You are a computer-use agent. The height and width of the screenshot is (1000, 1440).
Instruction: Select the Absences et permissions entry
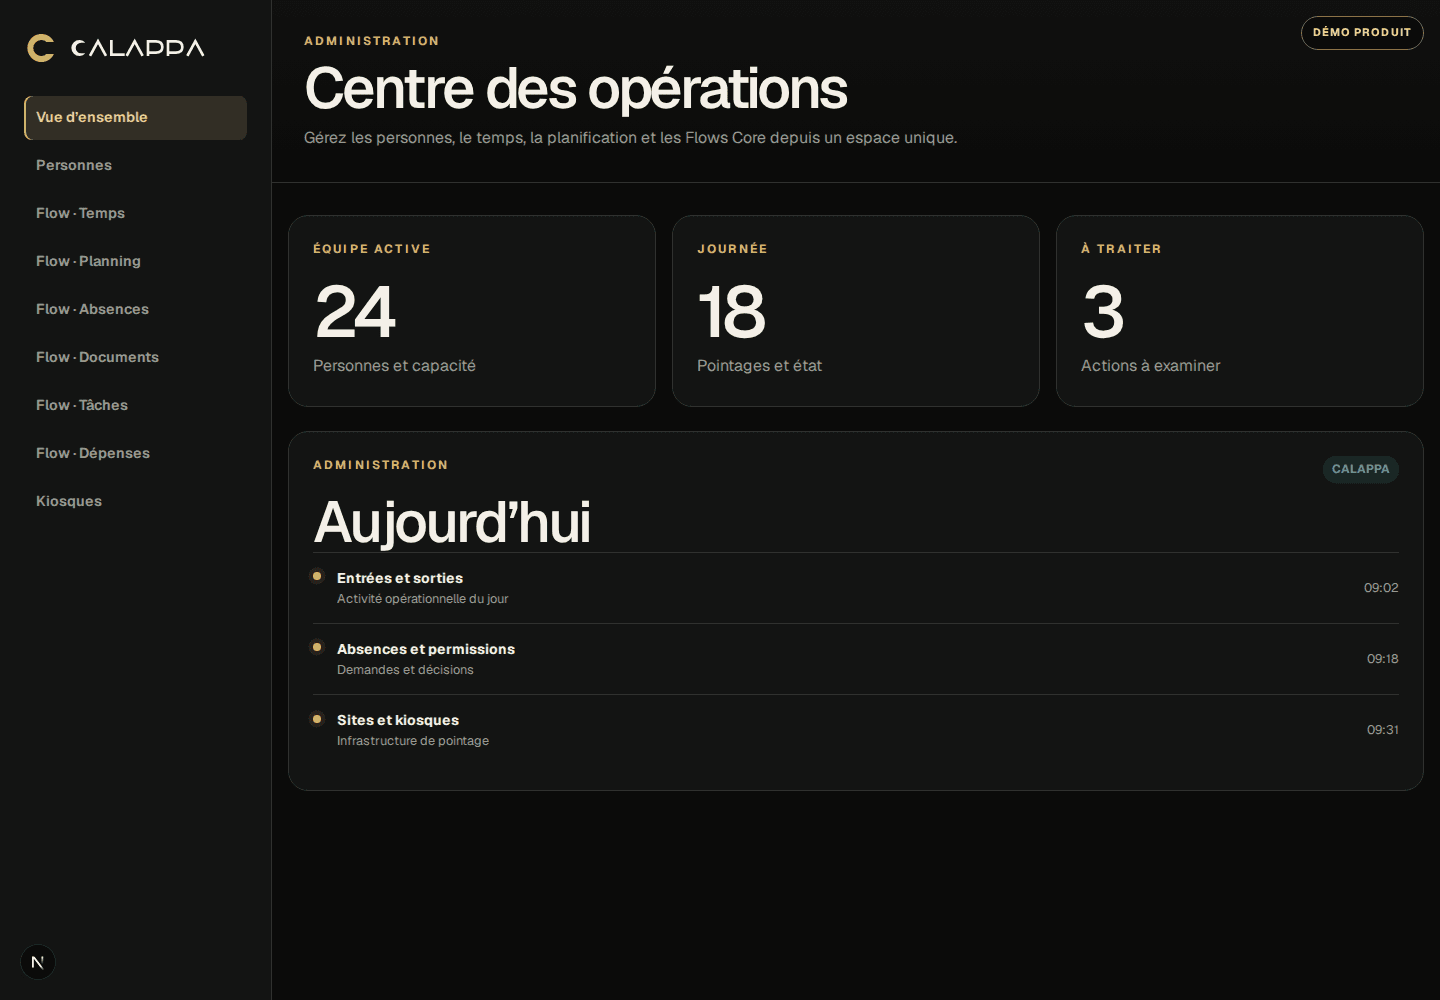point(856,659)
